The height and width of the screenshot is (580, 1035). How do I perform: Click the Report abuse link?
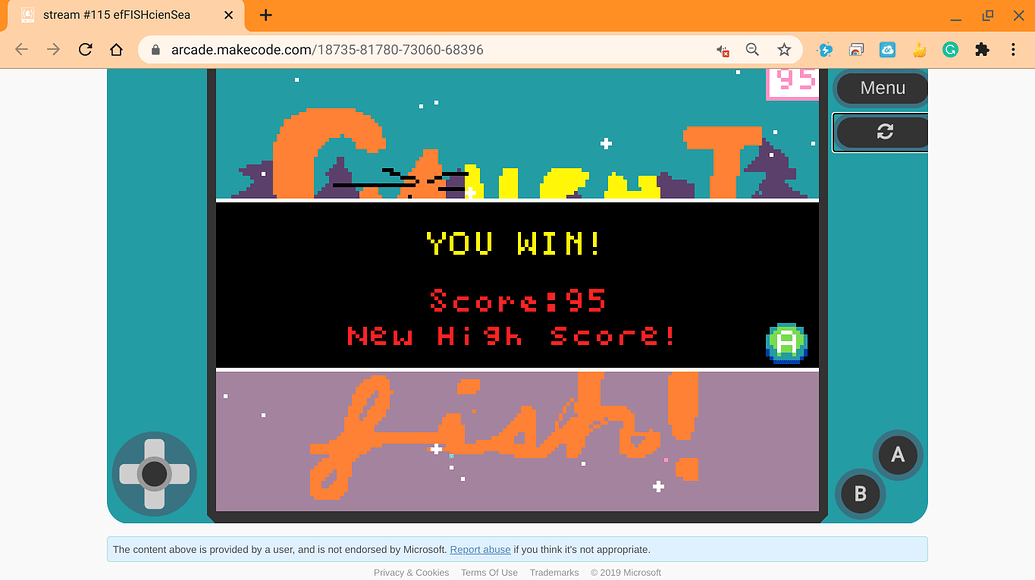[x=480, y=549]
